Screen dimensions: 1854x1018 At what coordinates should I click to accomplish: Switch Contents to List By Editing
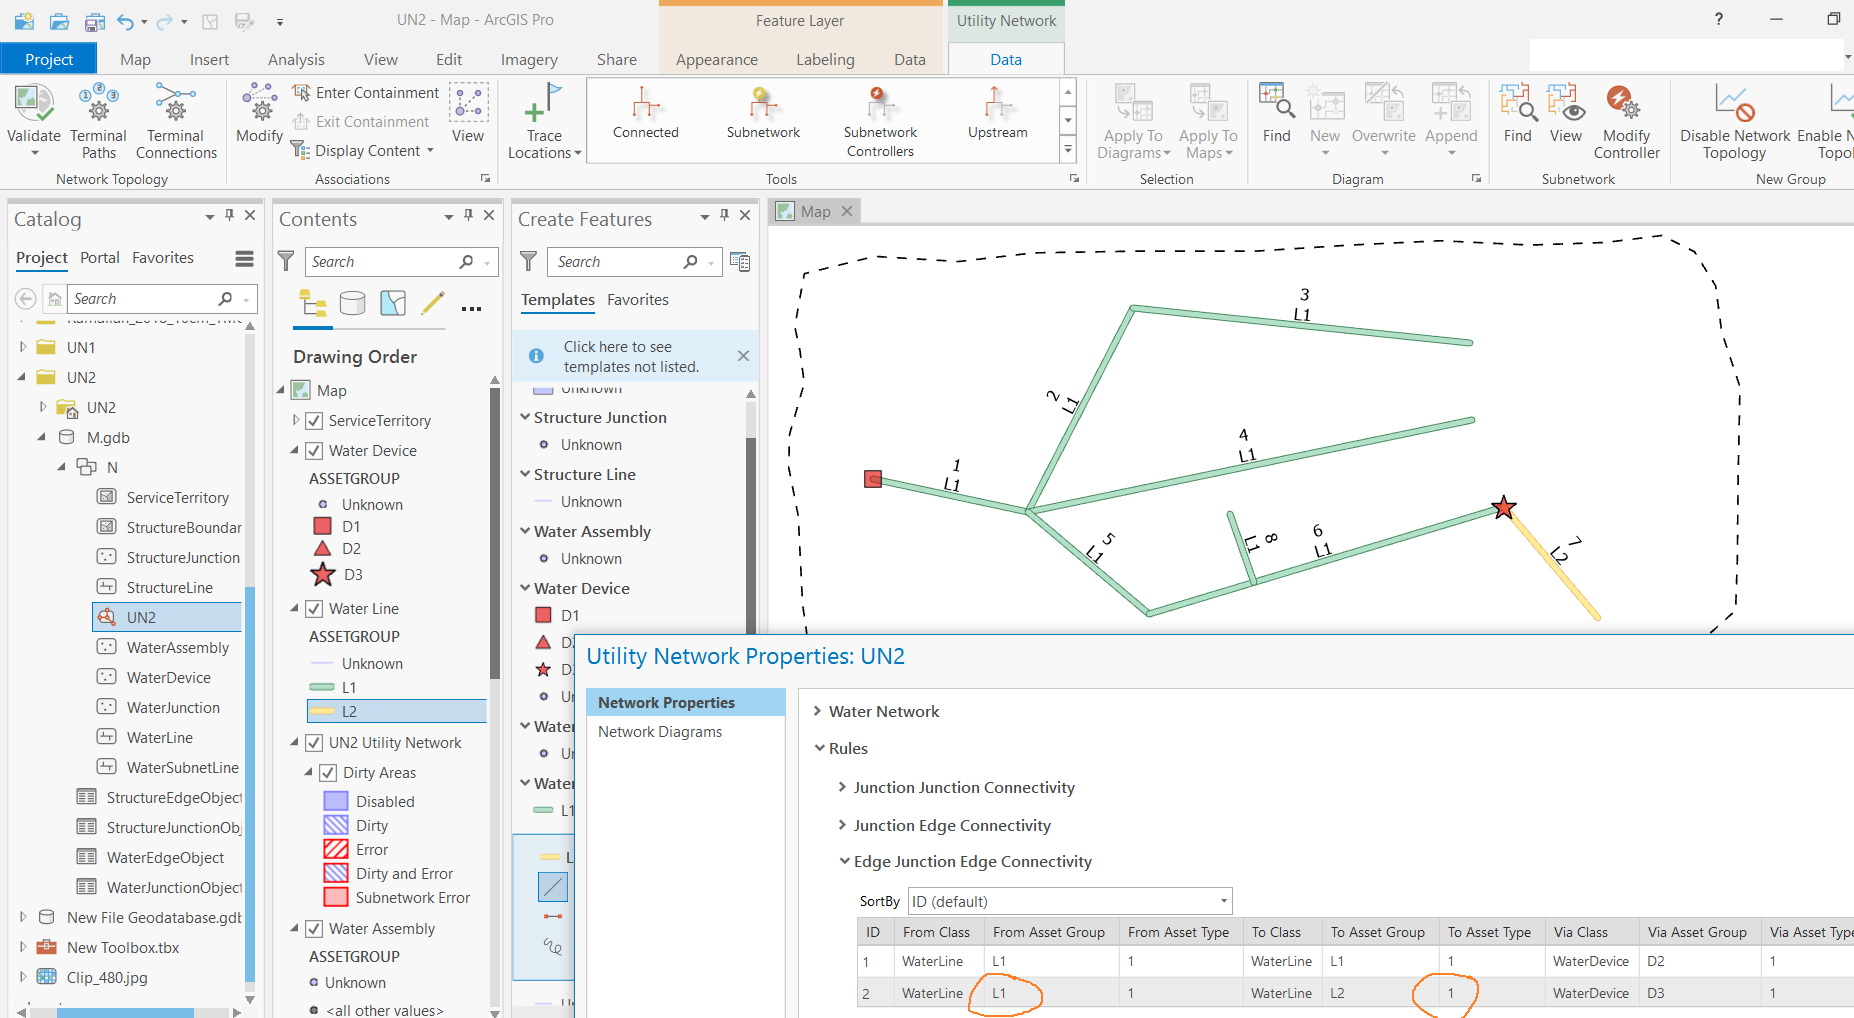pyautogui.click(x=433, y=303)
